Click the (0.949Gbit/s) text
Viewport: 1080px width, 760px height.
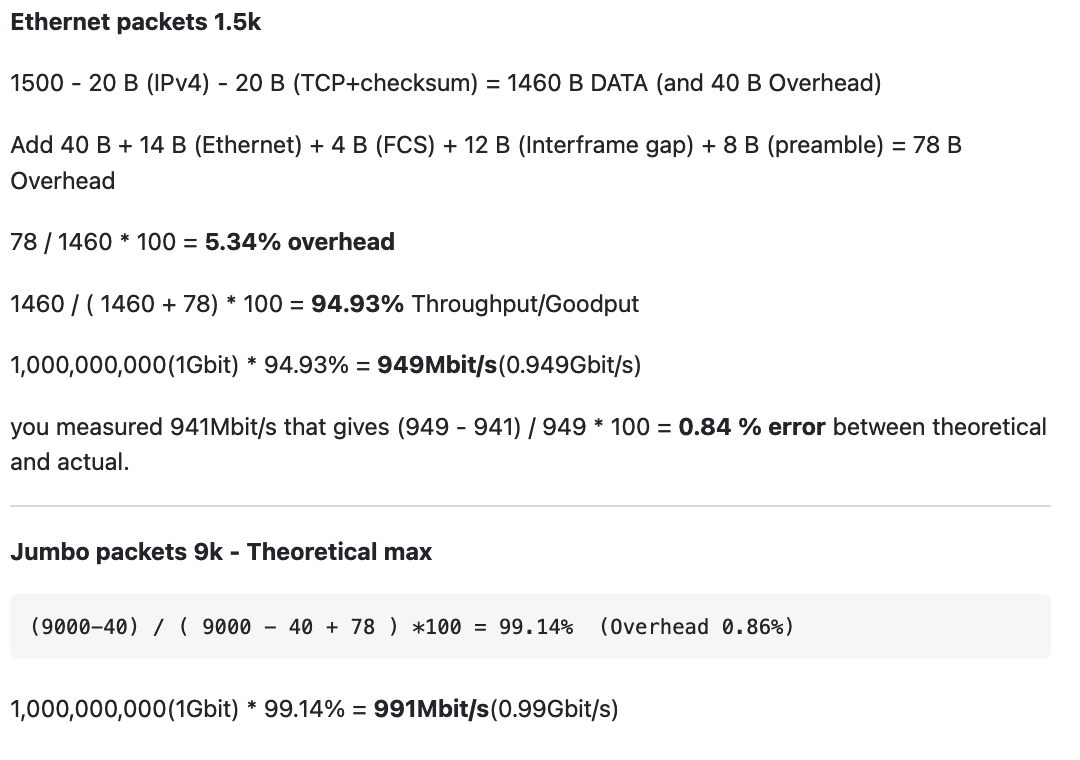point(570,365)
